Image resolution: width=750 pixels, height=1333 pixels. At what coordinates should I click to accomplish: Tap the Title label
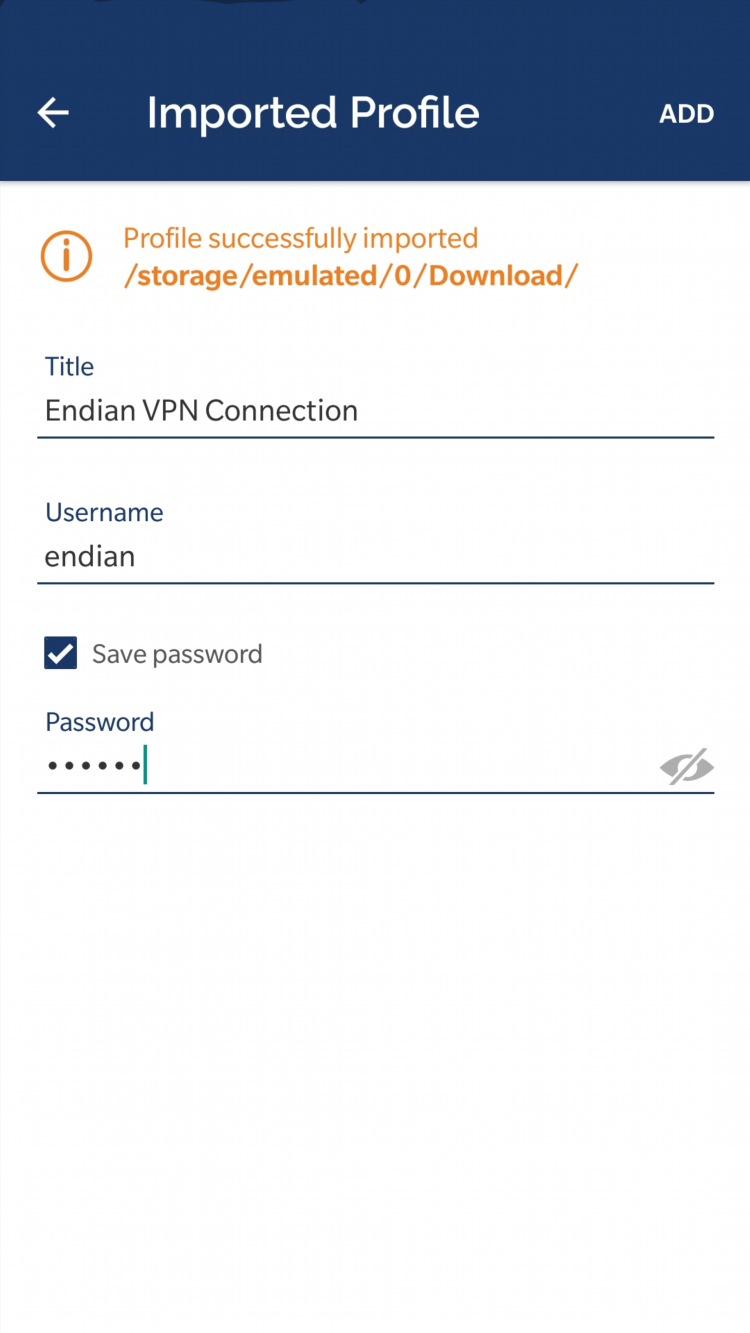pyautogui.click(x=70, y=367)
